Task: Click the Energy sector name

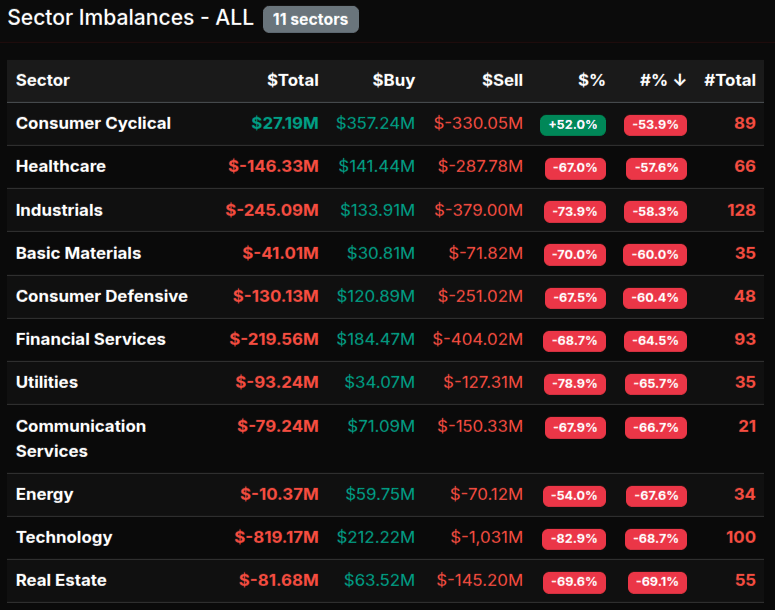Action: 44,494
